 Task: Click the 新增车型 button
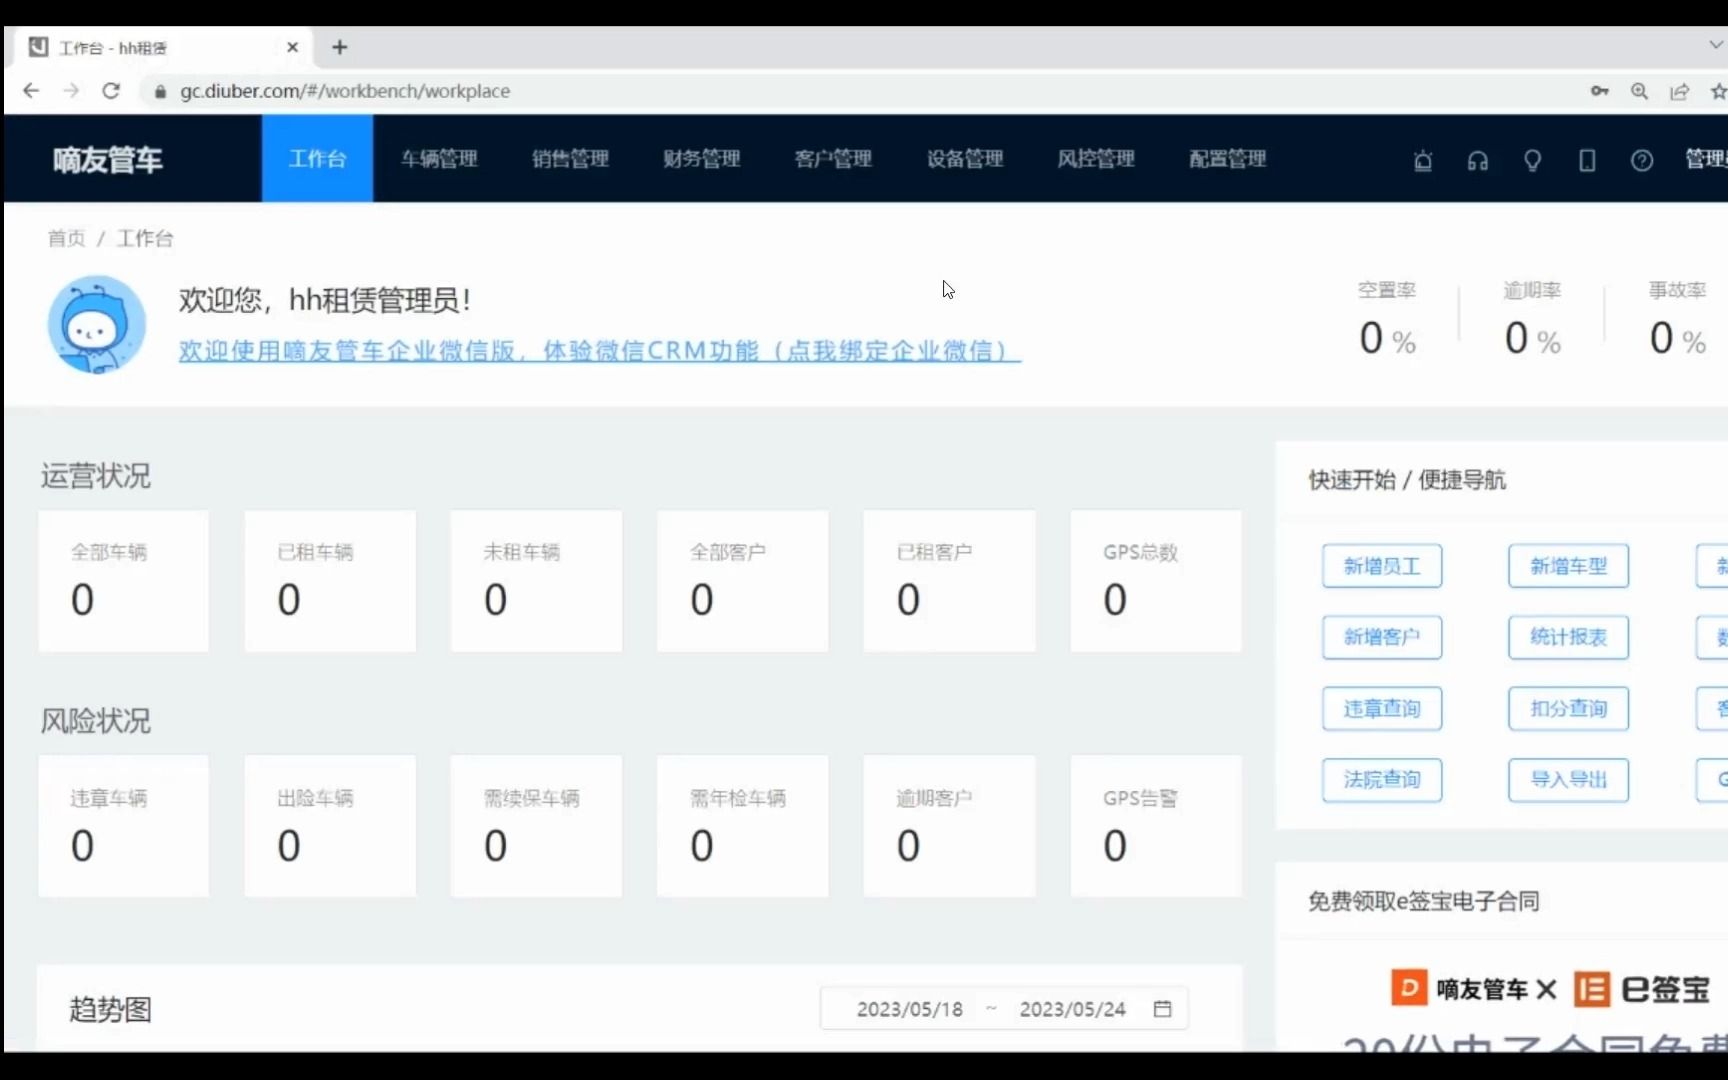click(x=1568, y=566)
